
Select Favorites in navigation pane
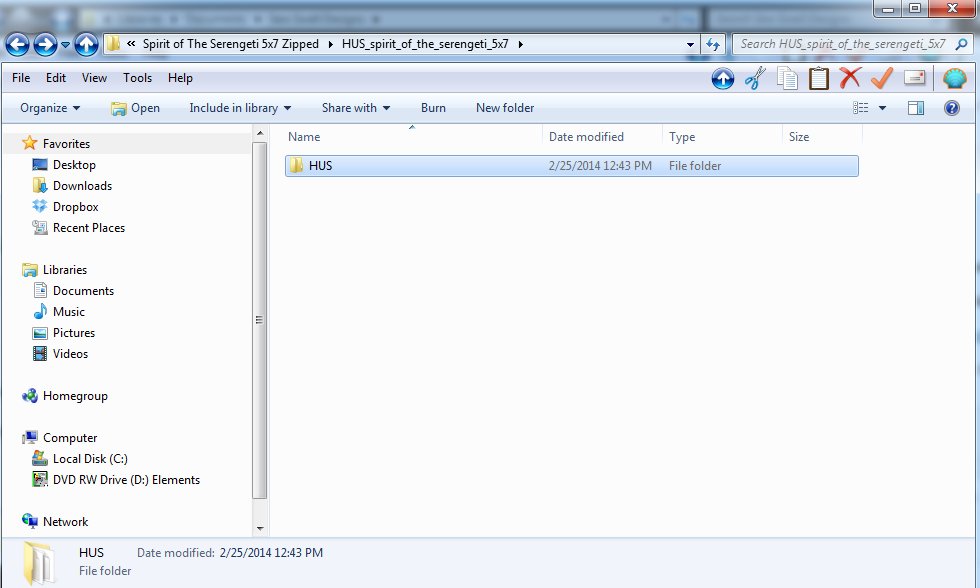[66, 144]
